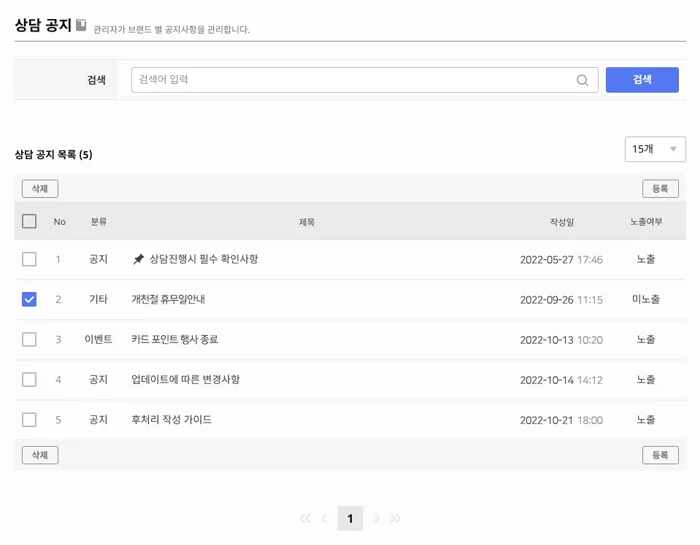Go to previous page arrow
The image size is (700, 545).
tap(325, 518)
